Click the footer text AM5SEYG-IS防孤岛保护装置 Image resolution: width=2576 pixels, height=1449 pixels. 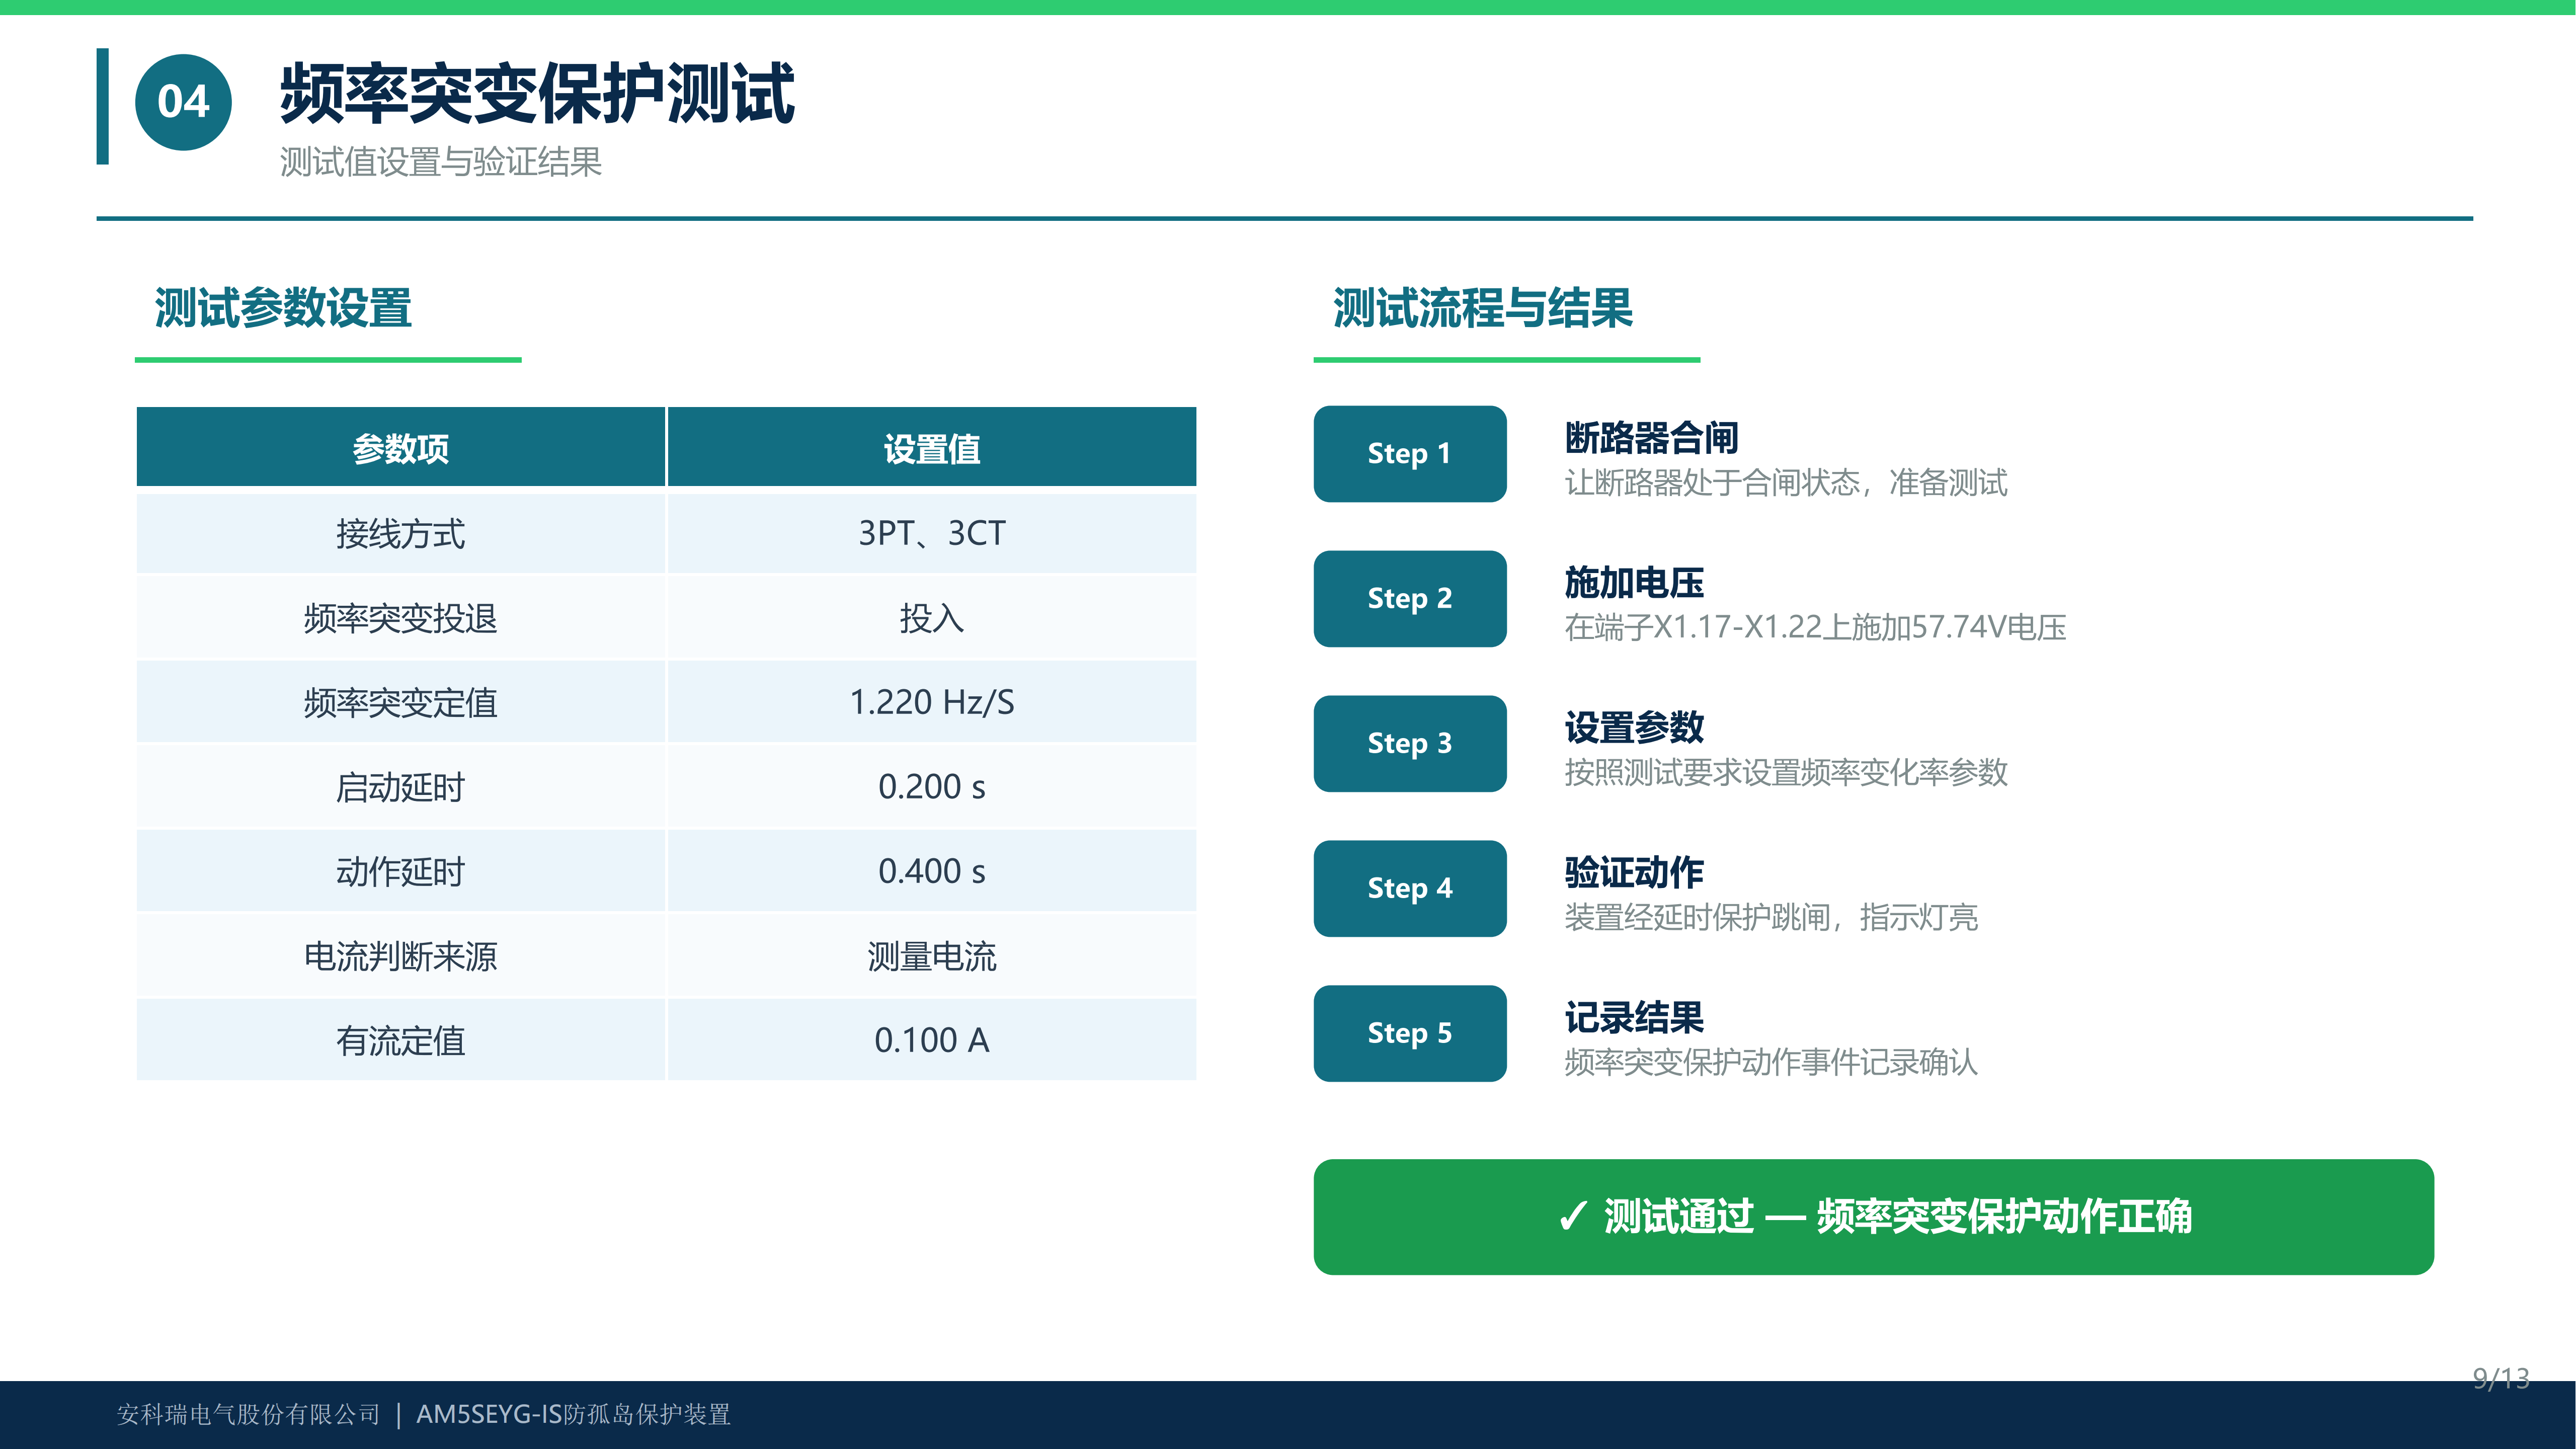(573, 1414)
